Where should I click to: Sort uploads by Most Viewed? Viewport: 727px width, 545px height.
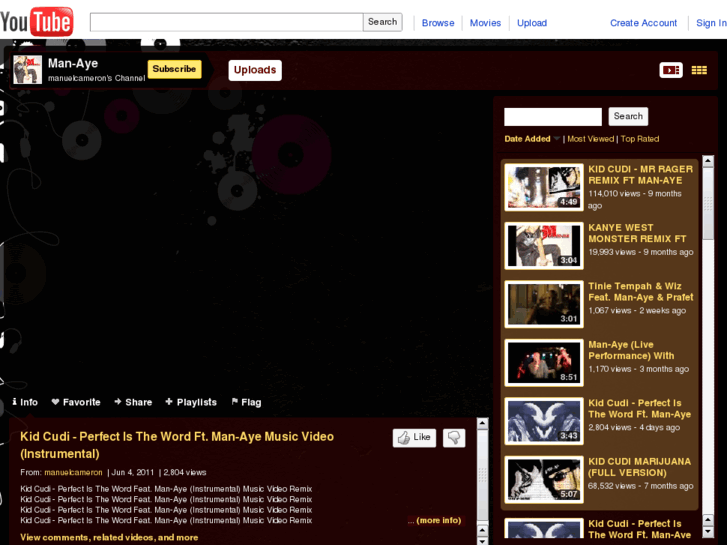click(x=591, y=139)
